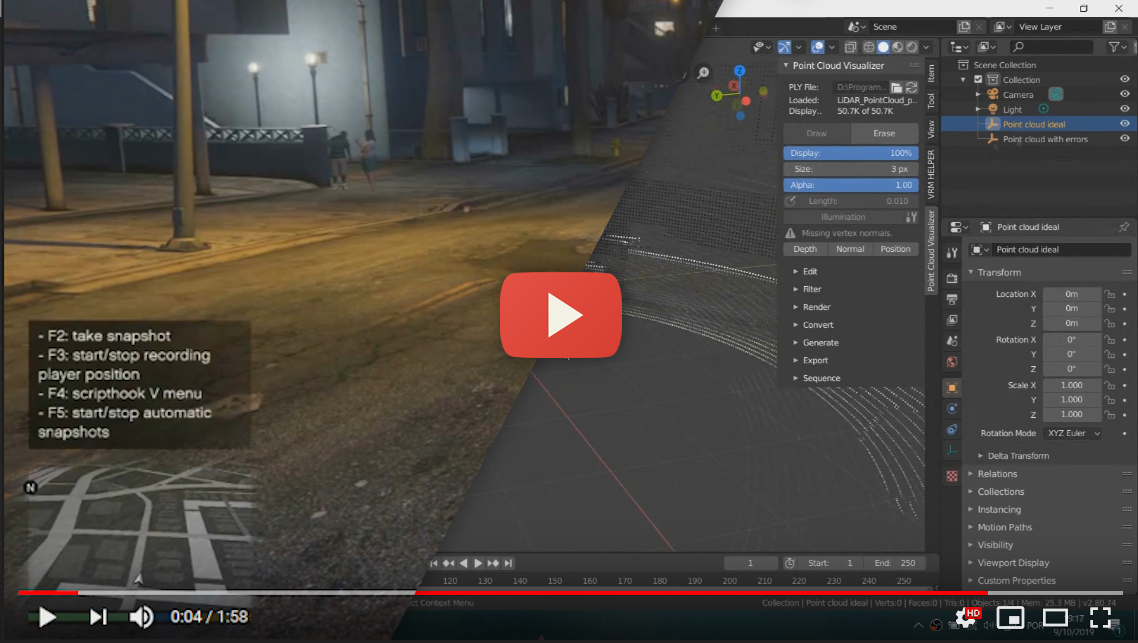Image resolution: width=1138 pixels, height=643 pixels.
Task: Select Normal shading button
Action: pyautogui.click(x=850, y=249)
